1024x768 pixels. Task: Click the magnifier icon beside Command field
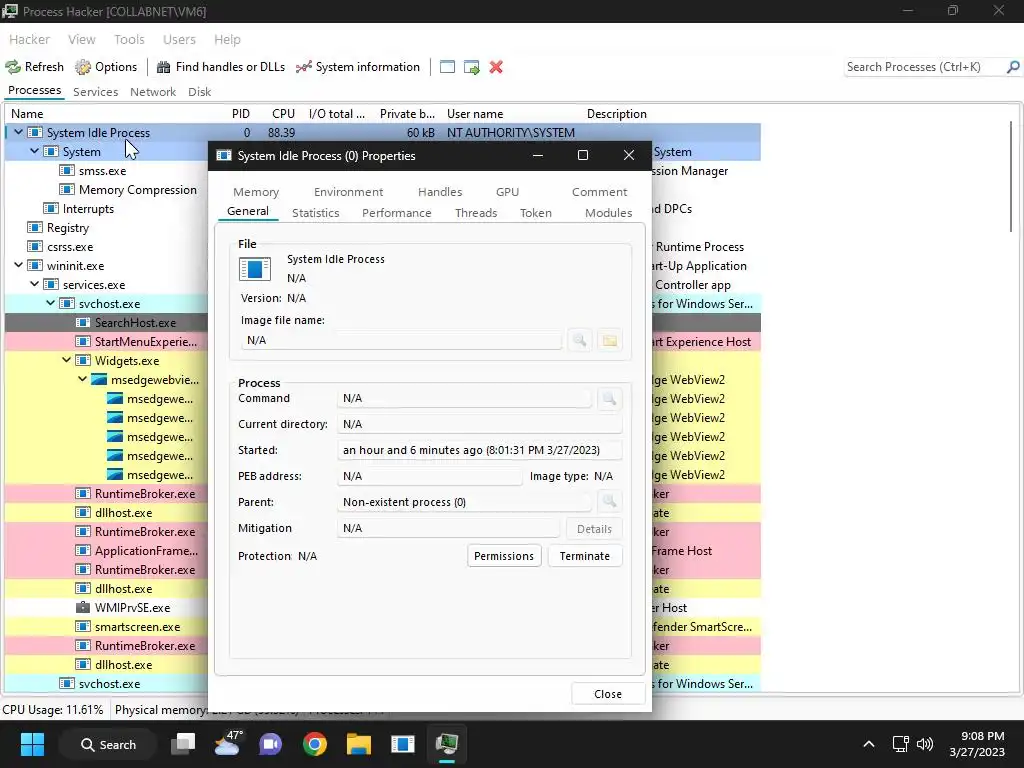click(x=609, y=398)
